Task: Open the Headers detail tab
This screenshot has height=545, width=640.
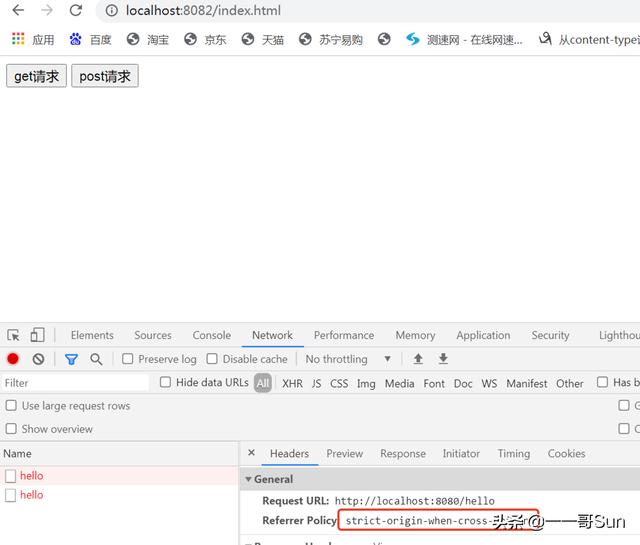Action: tap(289, 454)
